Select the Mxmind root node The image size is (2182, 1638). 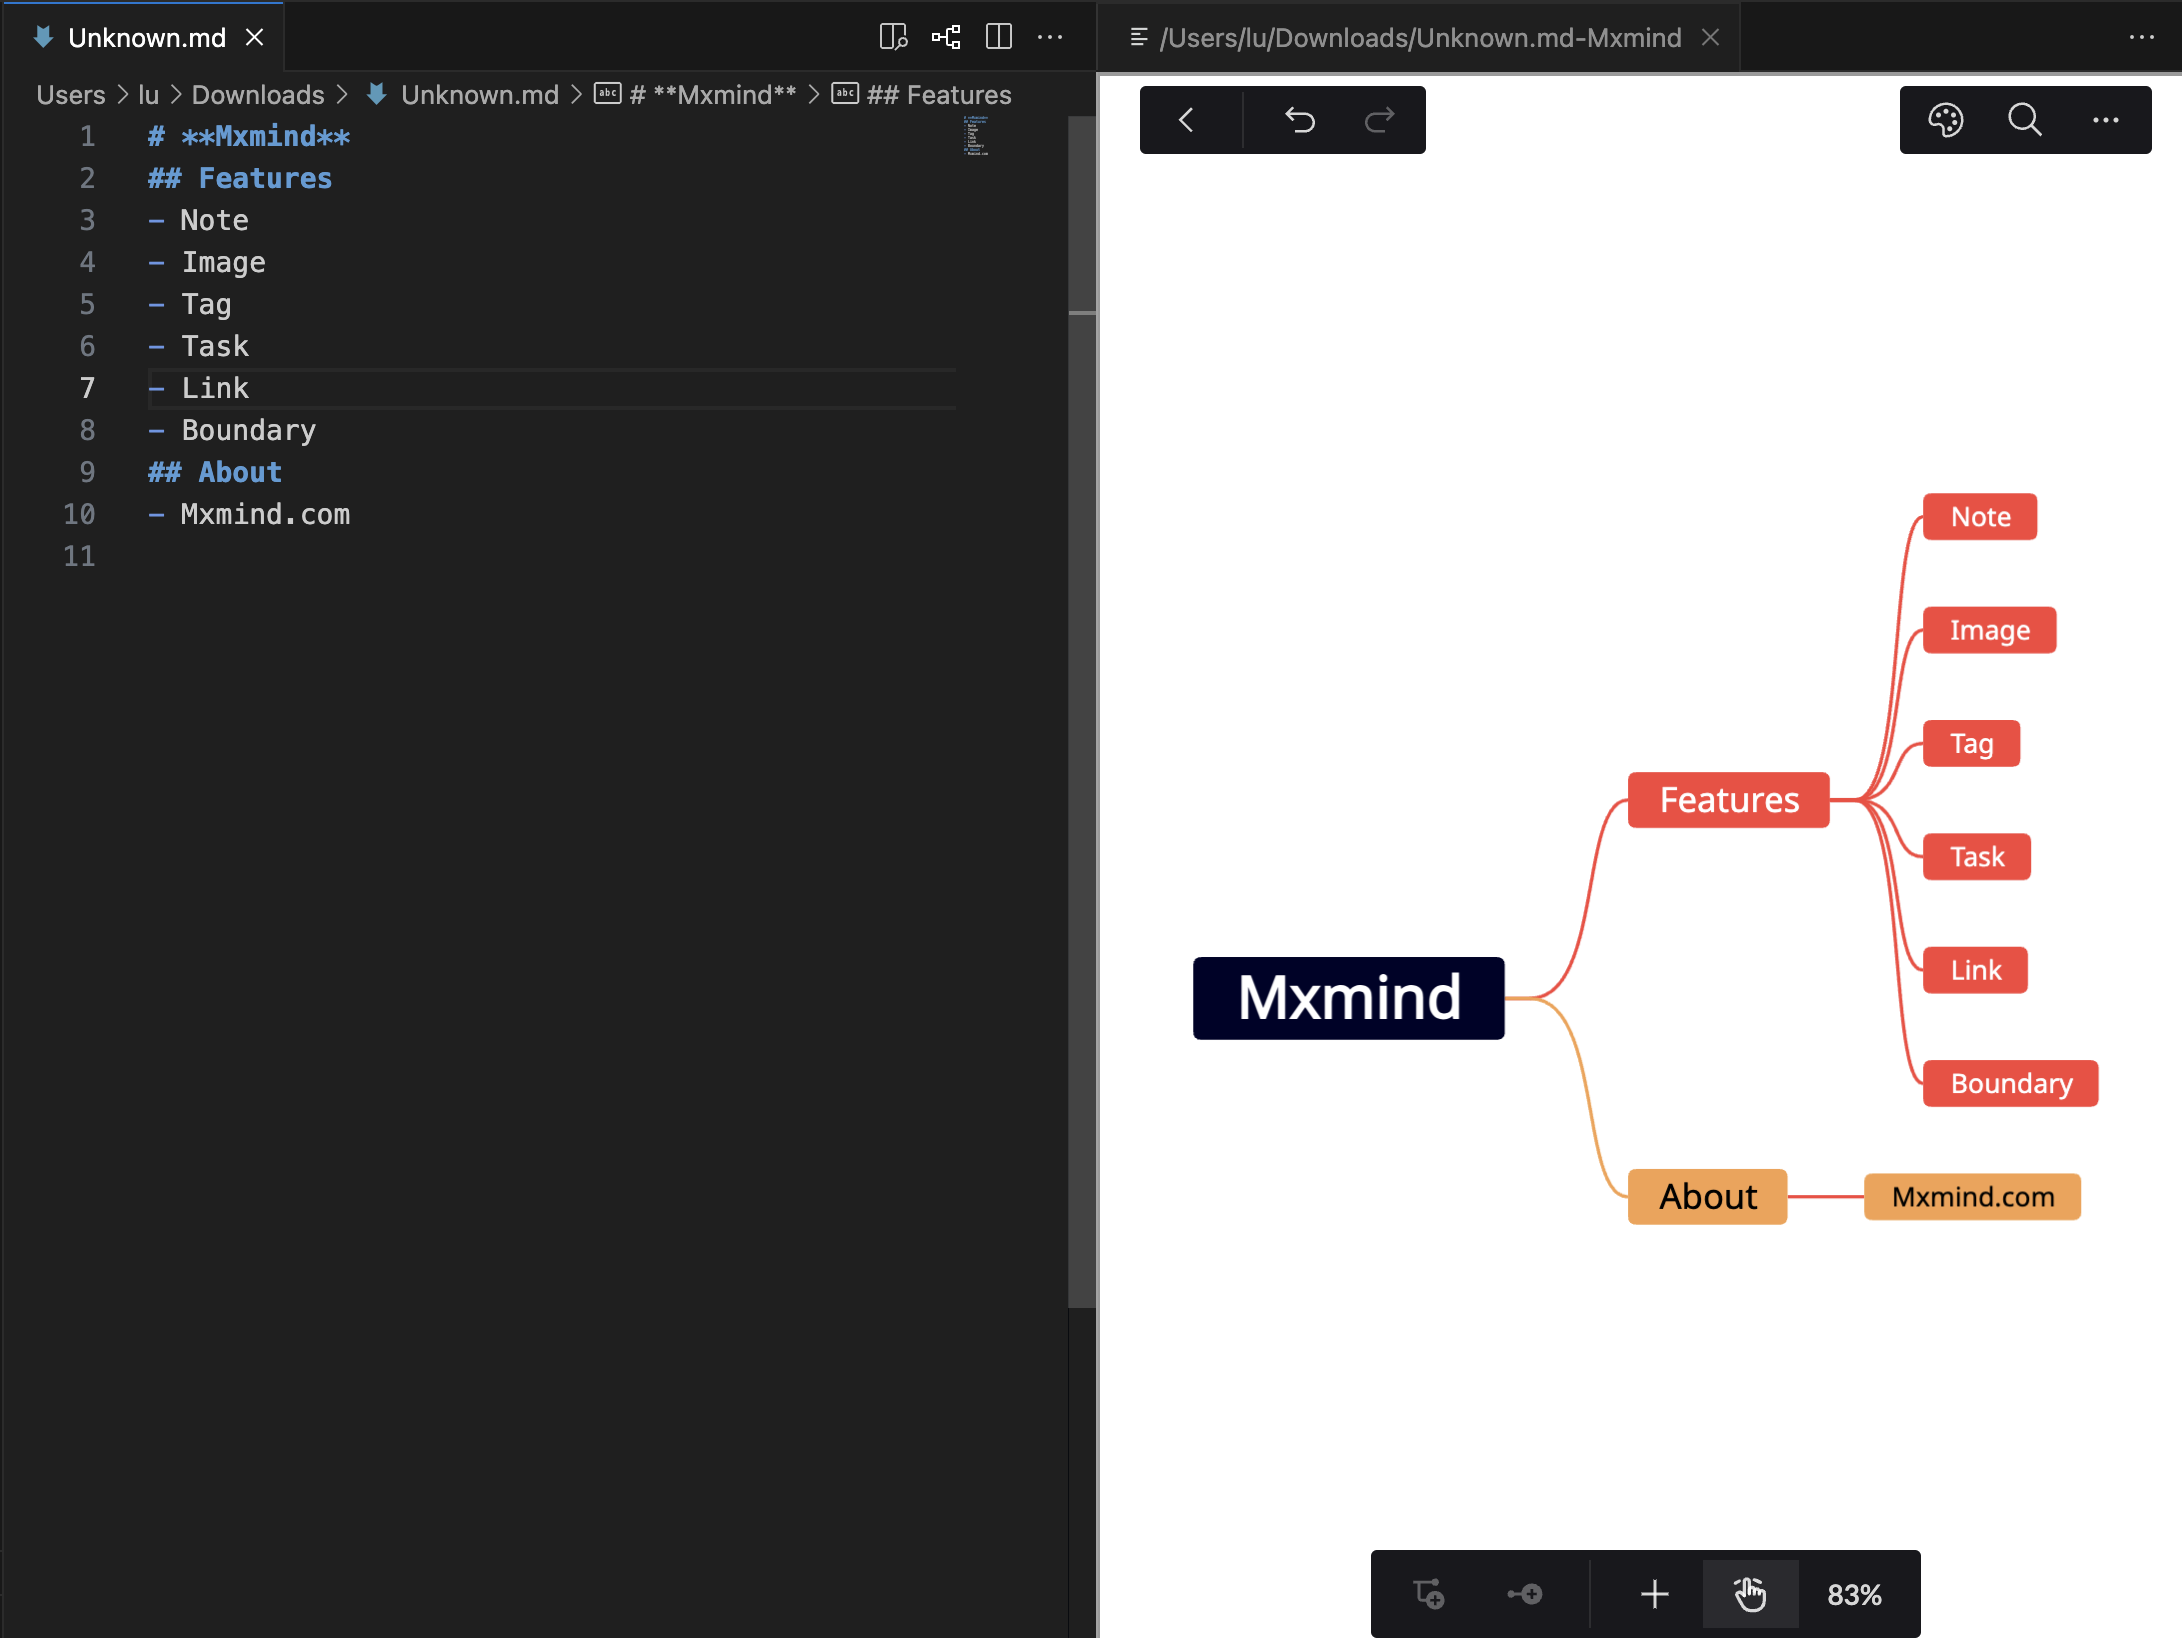[x=1349, y=998]
